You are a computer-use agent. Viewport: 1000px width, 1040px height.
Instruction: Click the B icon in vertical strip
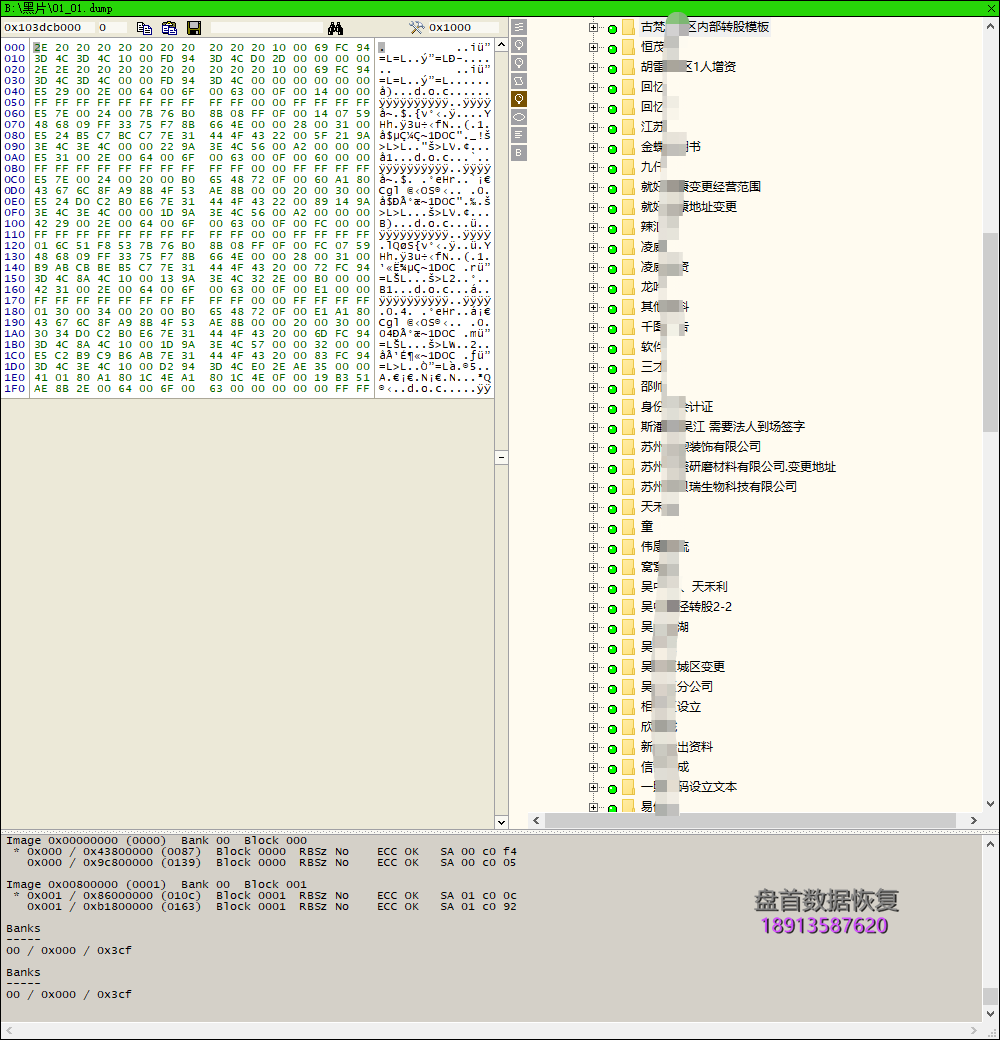click(x=519, y=153)
